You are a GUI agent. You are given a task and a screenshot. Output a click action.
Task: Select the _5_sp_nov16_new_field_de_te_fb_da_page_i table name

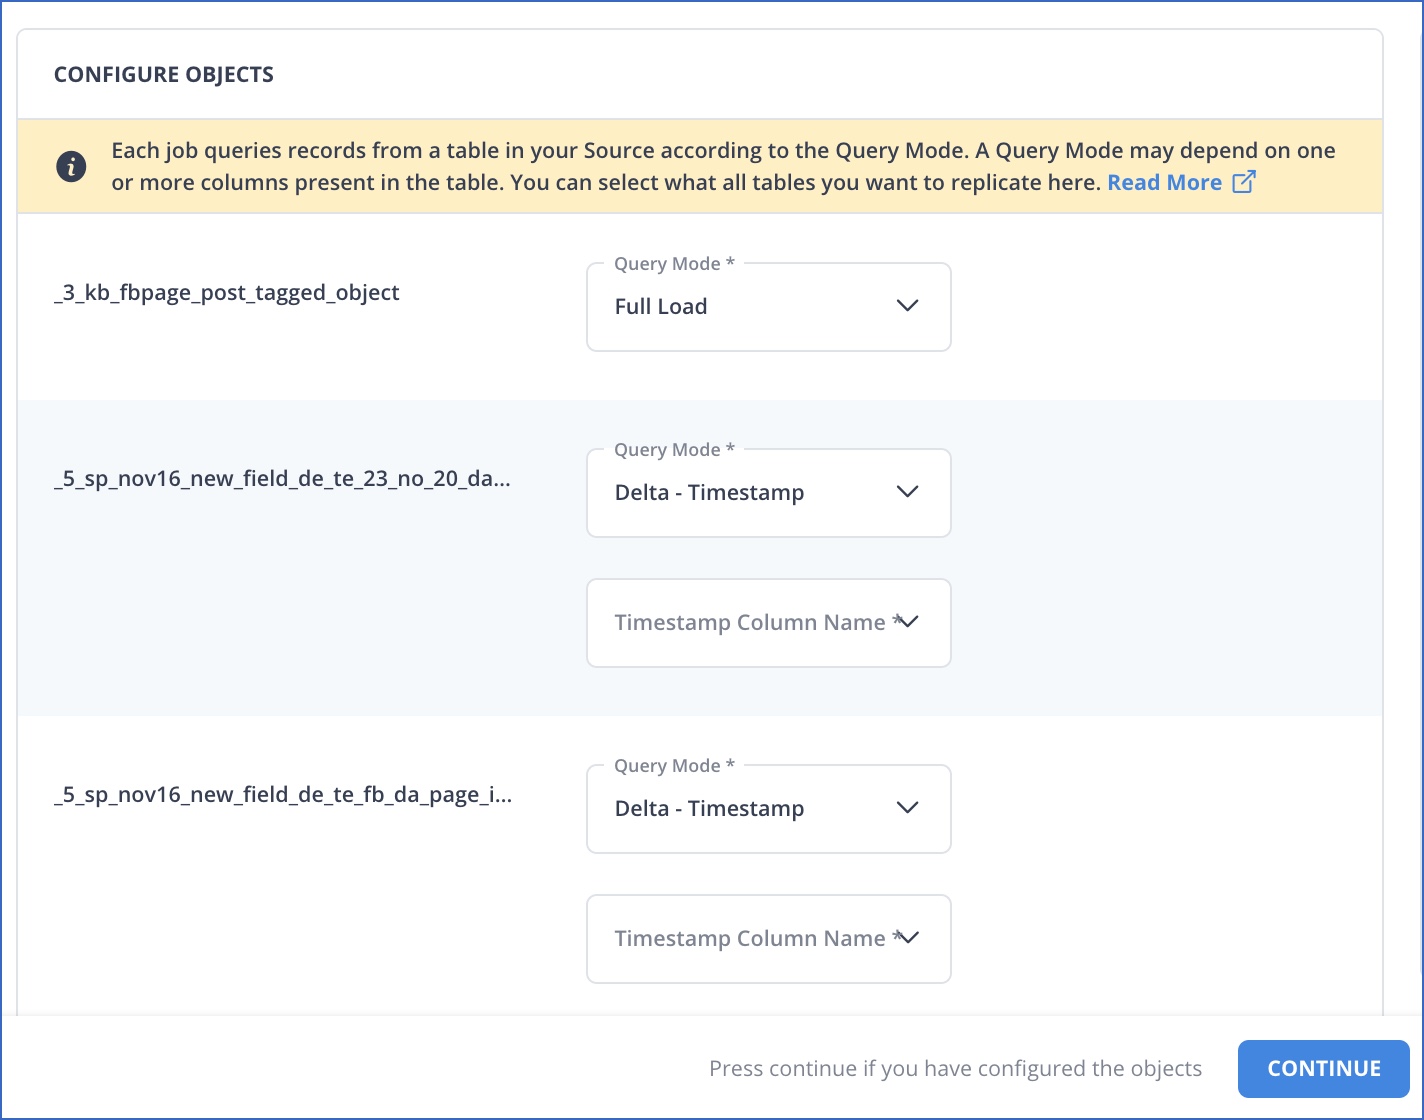(x=283, y=796)
